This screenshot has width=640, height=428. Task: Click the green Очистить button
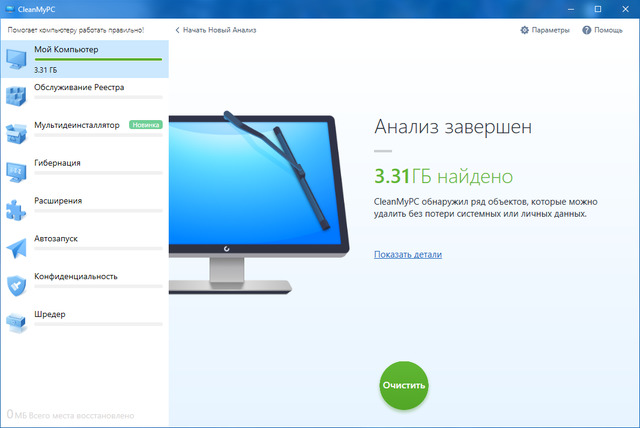(404, 385)
